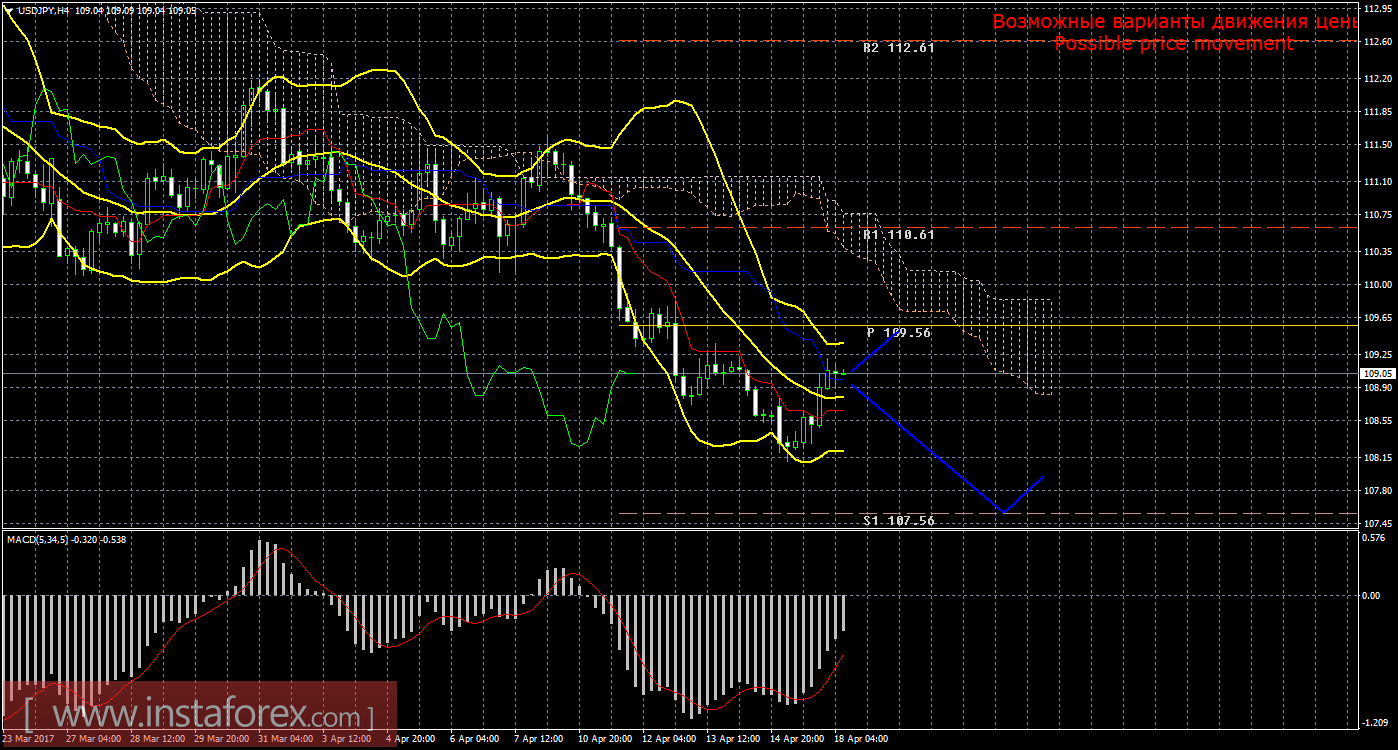This screenshot has height=750, width=1398.
Task: Click the P 109.56 pivot level label
Action: (899, 332)
